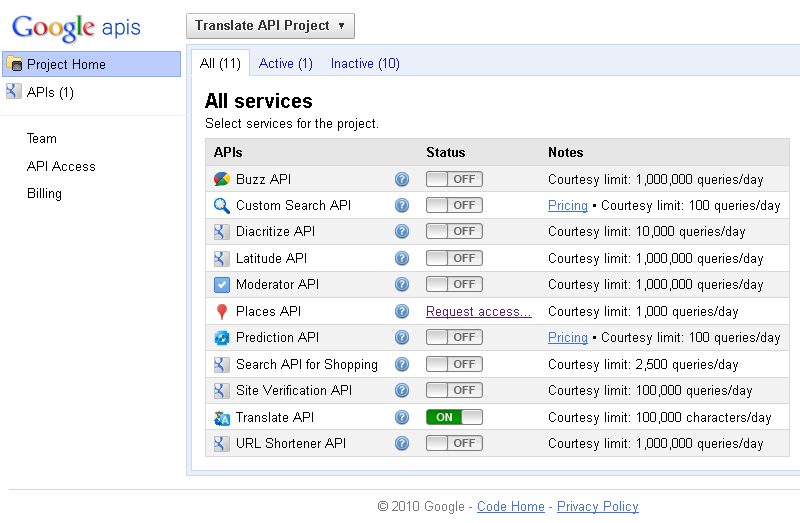The height and width of the screenshot is (523, 800).
Task: Click the 'Search API for Shopping' name
Action: 307,364
